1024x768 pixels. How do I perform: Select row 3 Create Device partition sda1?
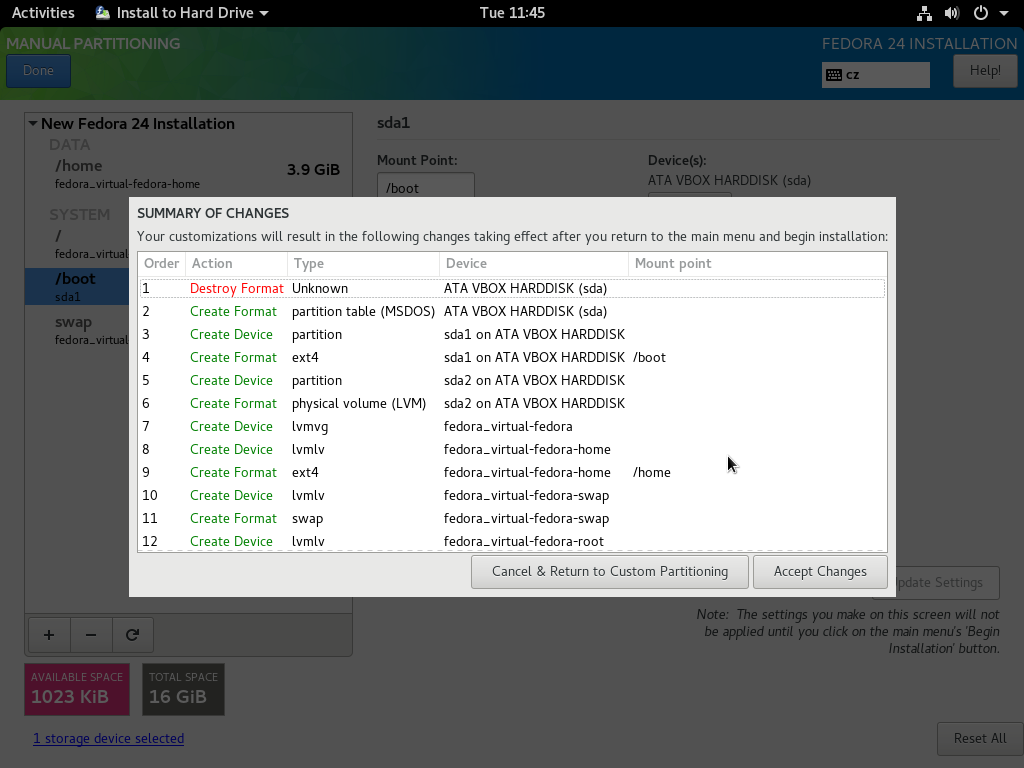point(512,334)
